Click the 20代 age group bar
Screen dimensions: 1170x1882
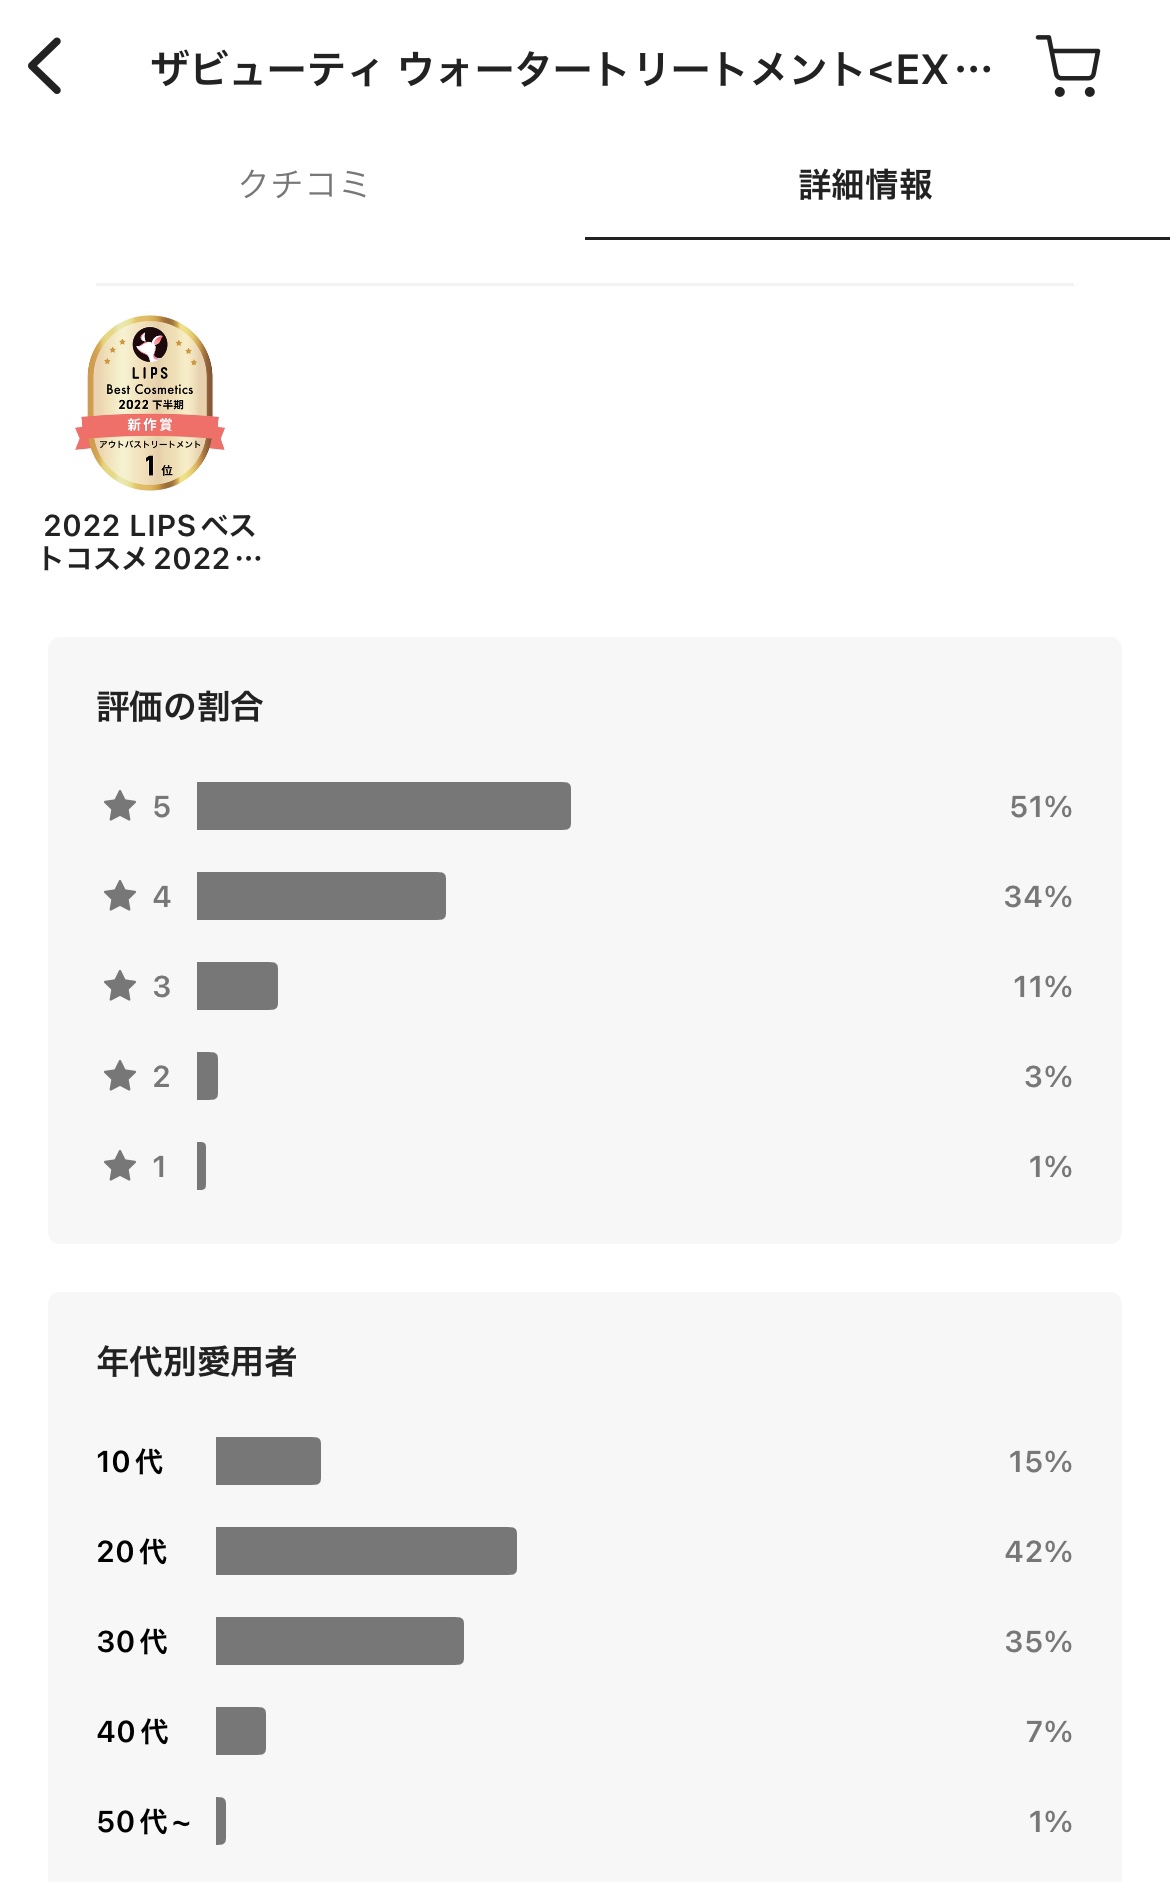(366, 1551)
